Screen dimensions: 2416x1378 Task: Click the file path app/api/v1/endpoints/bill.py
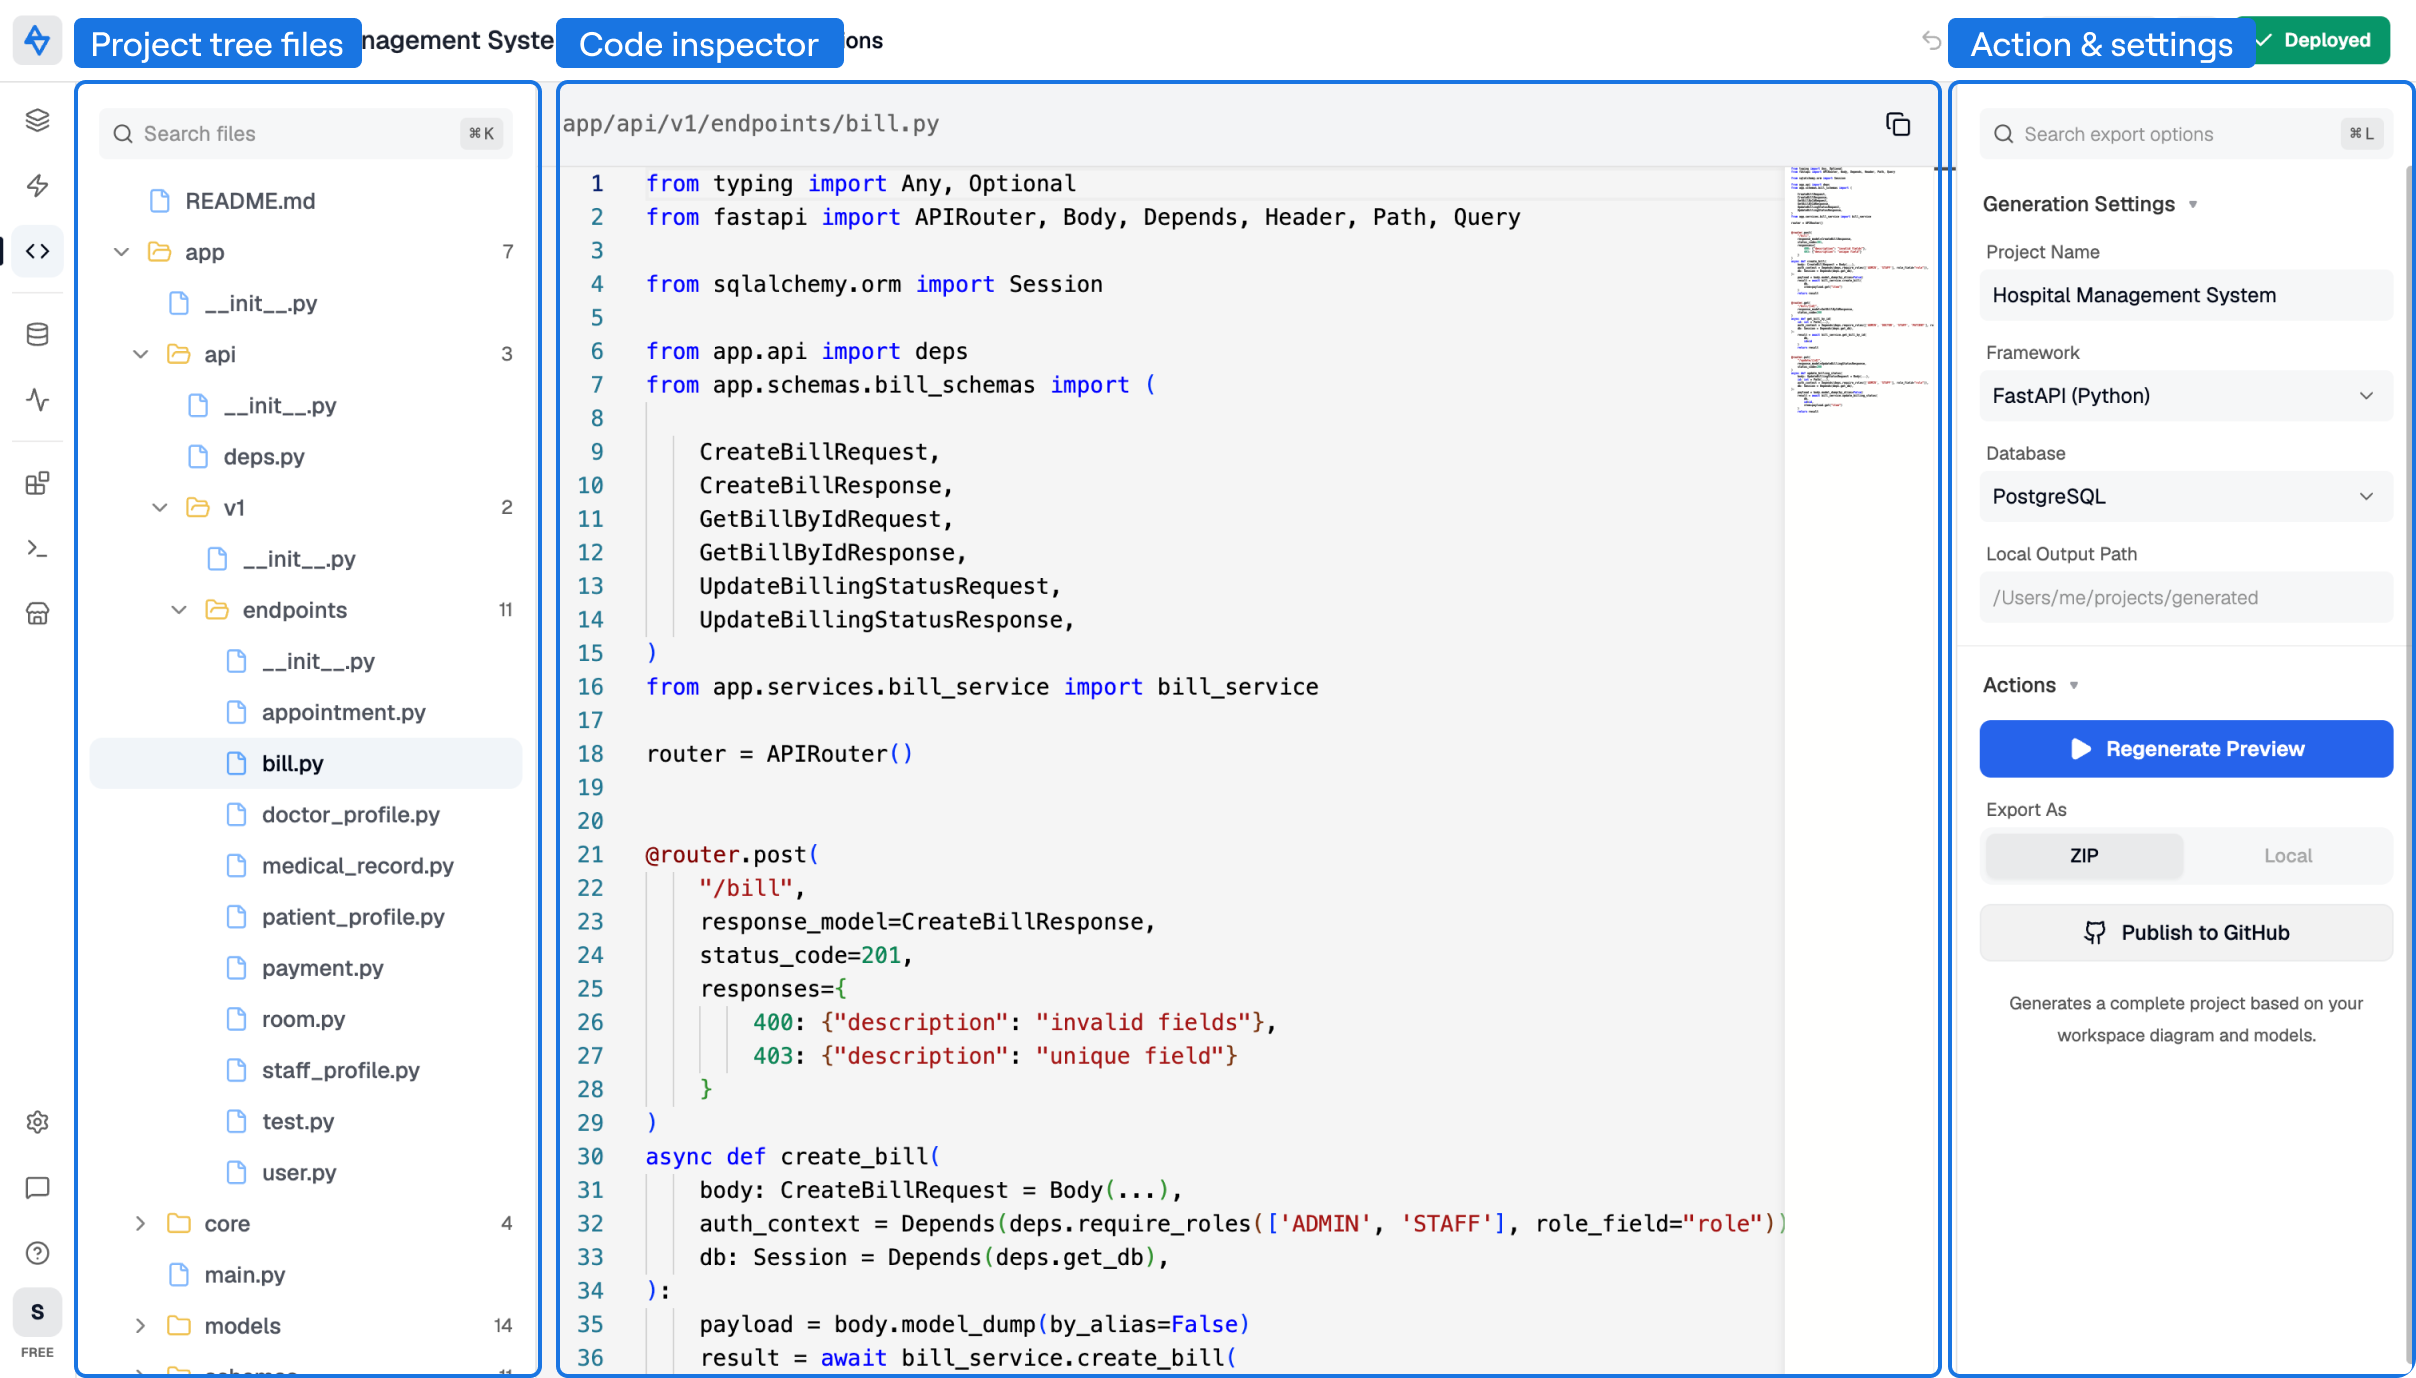(x=751, y=124)
